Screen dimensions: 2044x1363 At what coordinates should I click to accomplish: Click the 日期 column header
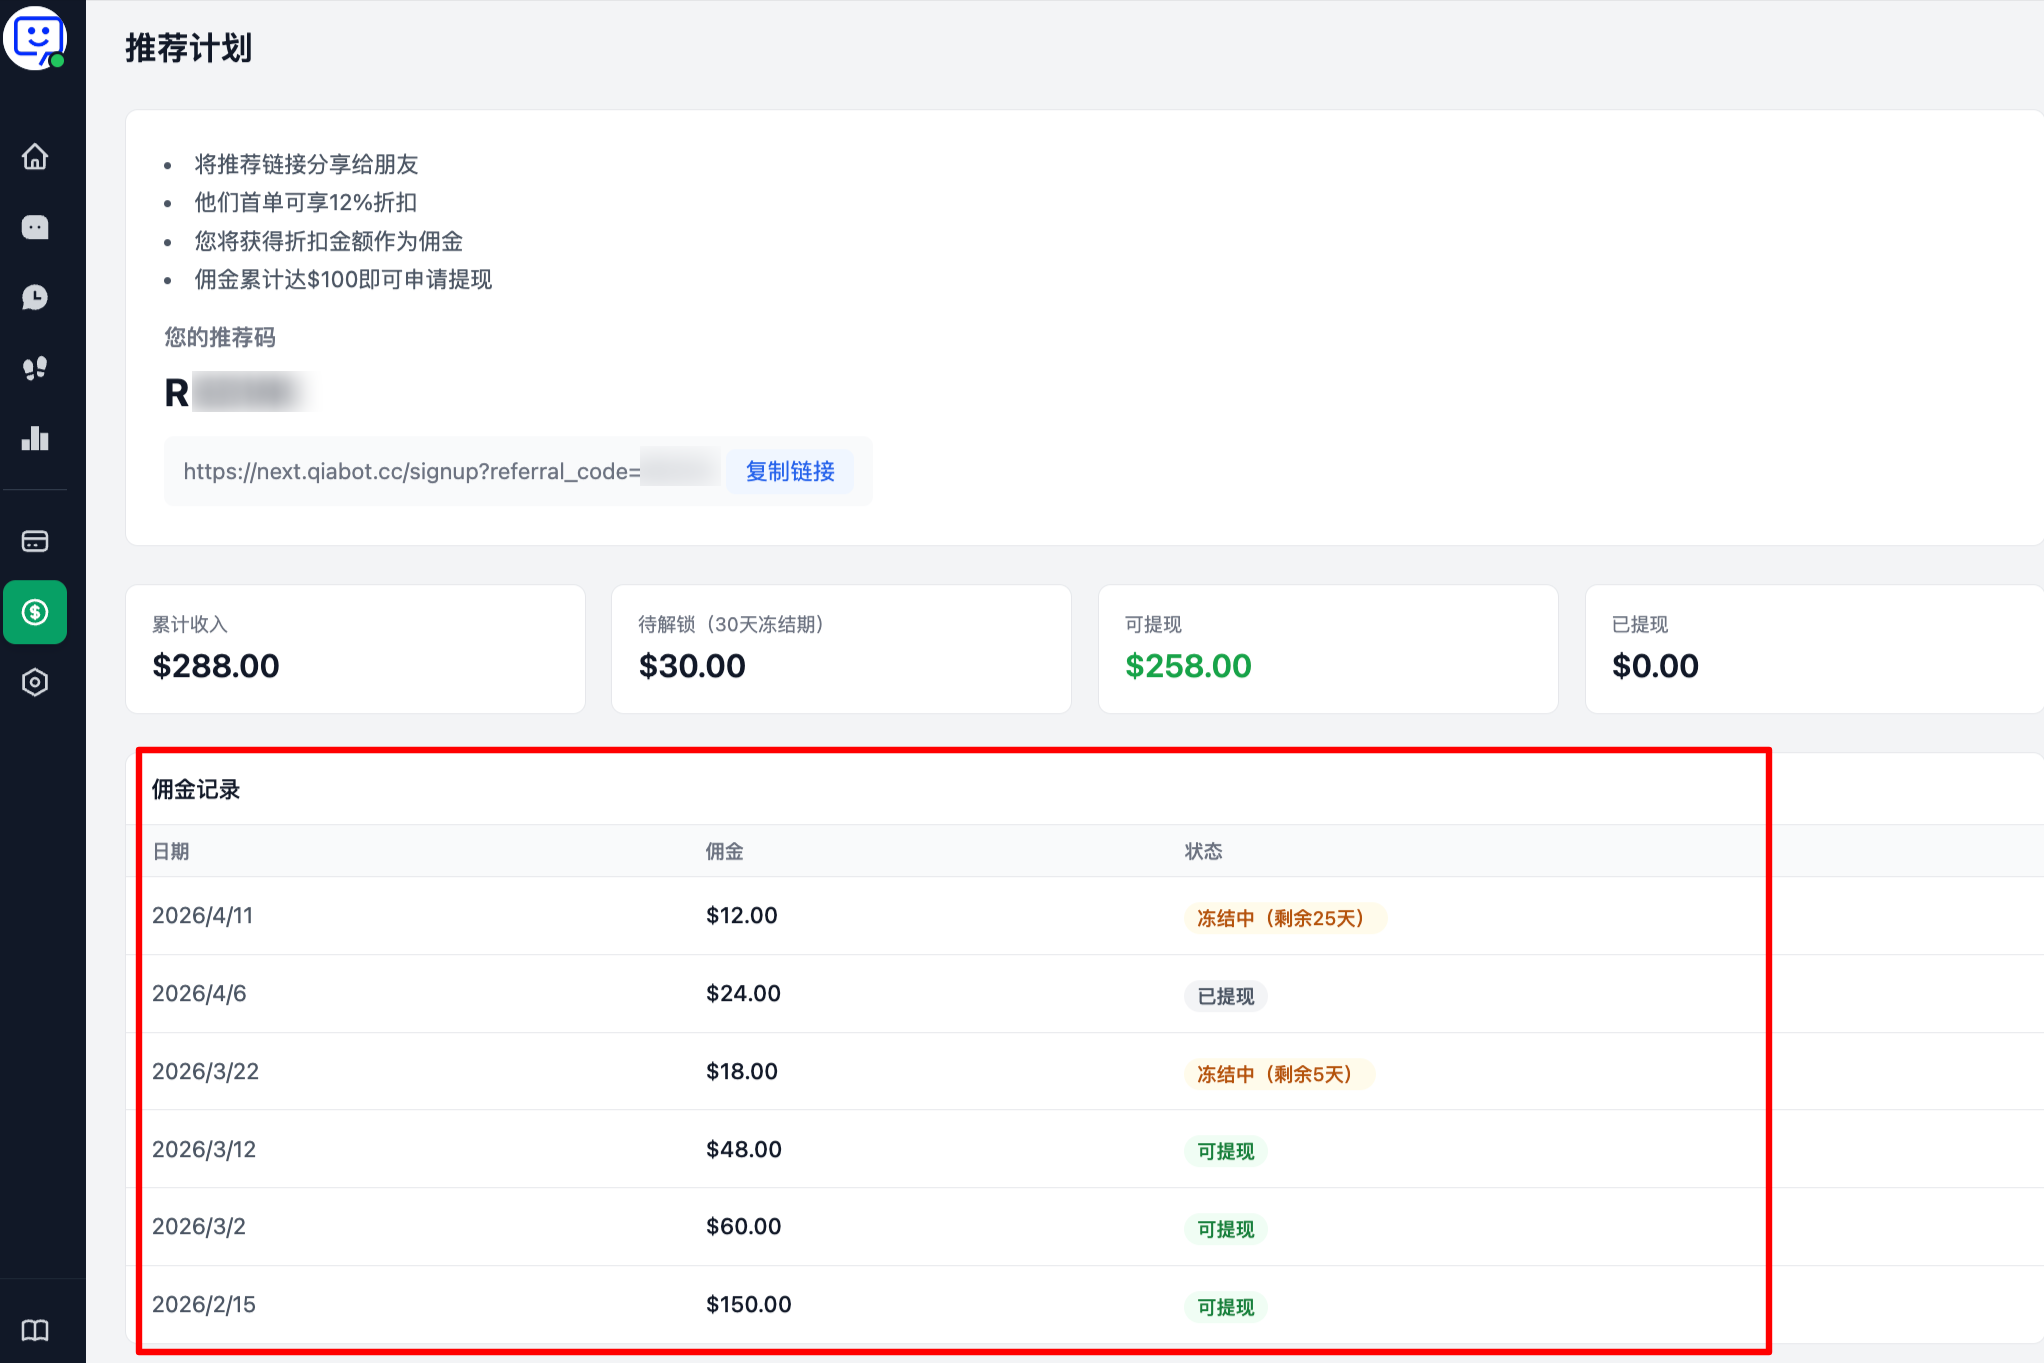point(171,851)
